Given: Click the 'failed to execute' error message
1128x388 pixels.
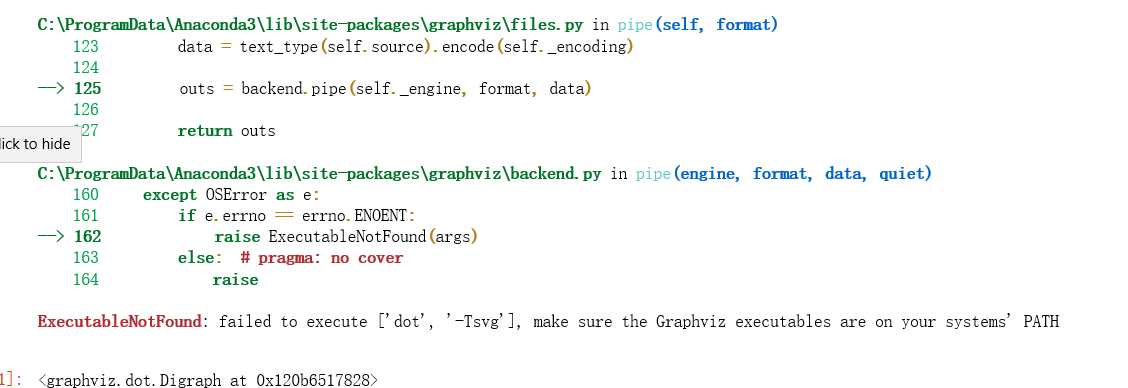Looking at the screenshot, I should click(x=639, y=321).
